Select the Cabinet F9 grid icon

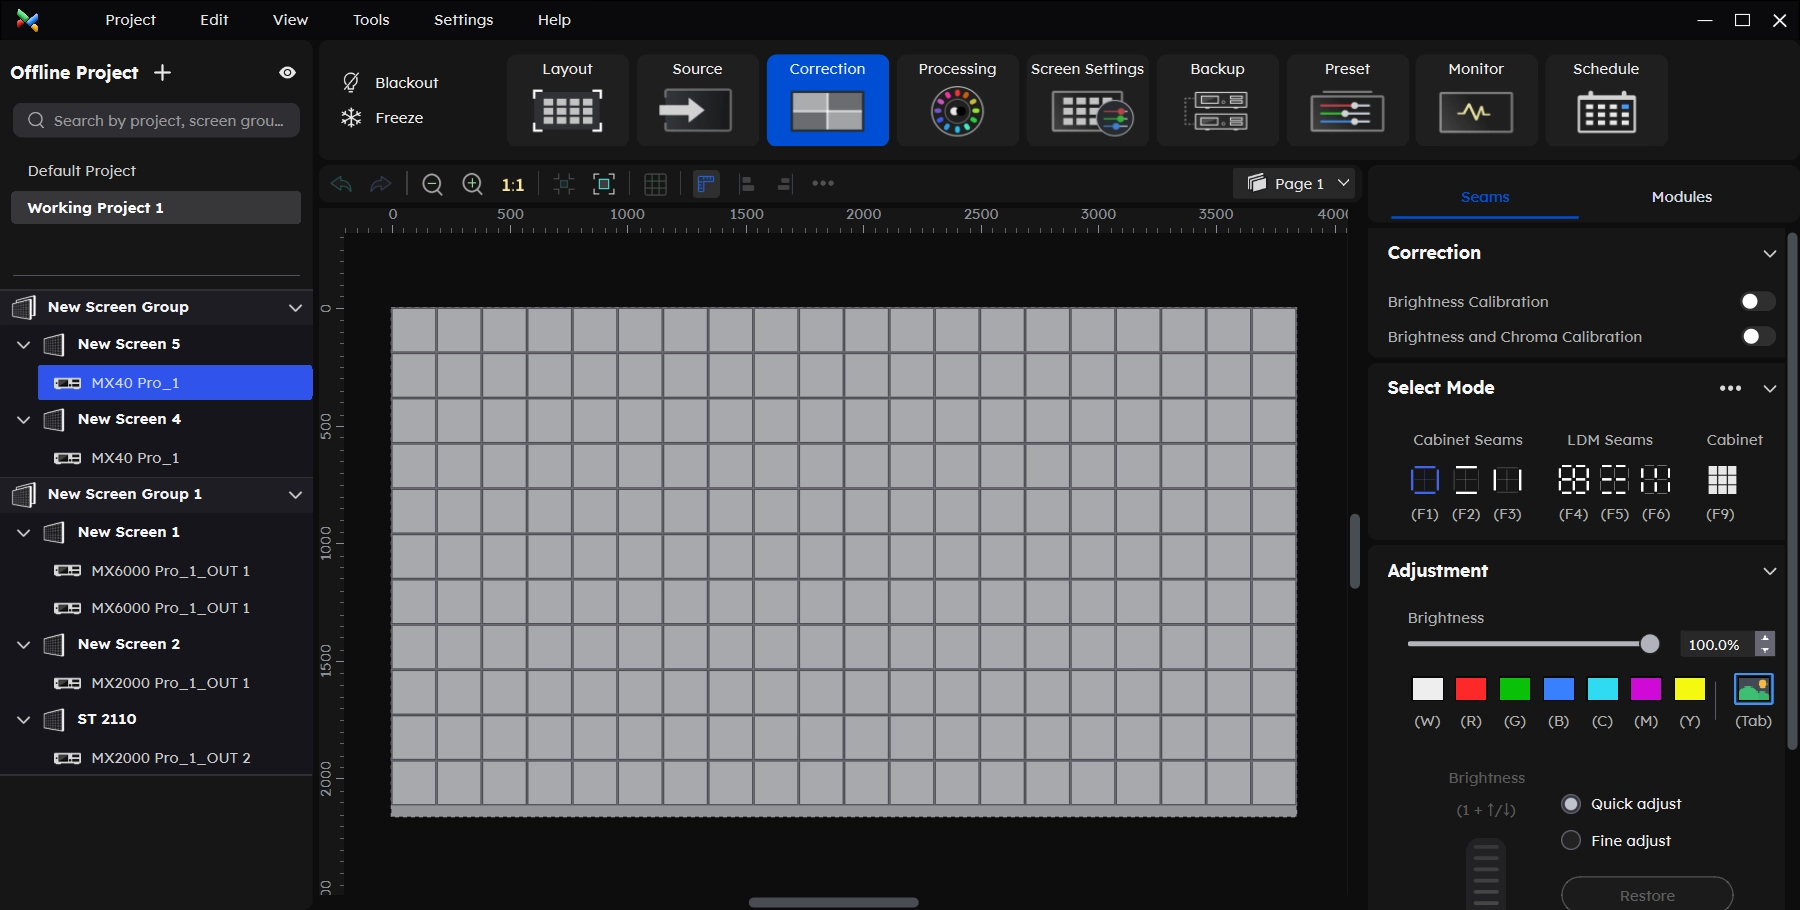(1721, 480)
